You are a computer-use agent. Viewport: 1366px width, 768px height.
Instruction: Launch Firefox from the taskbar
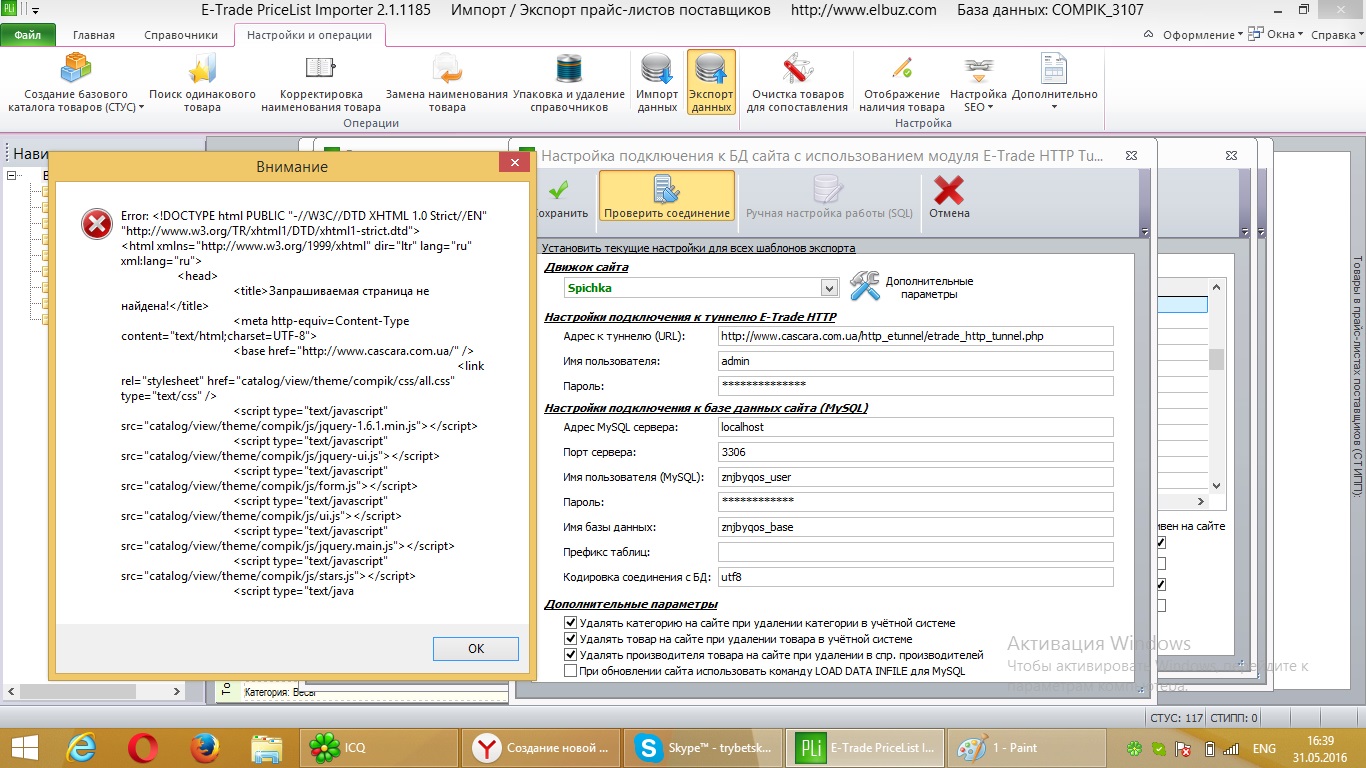(205, 748)
